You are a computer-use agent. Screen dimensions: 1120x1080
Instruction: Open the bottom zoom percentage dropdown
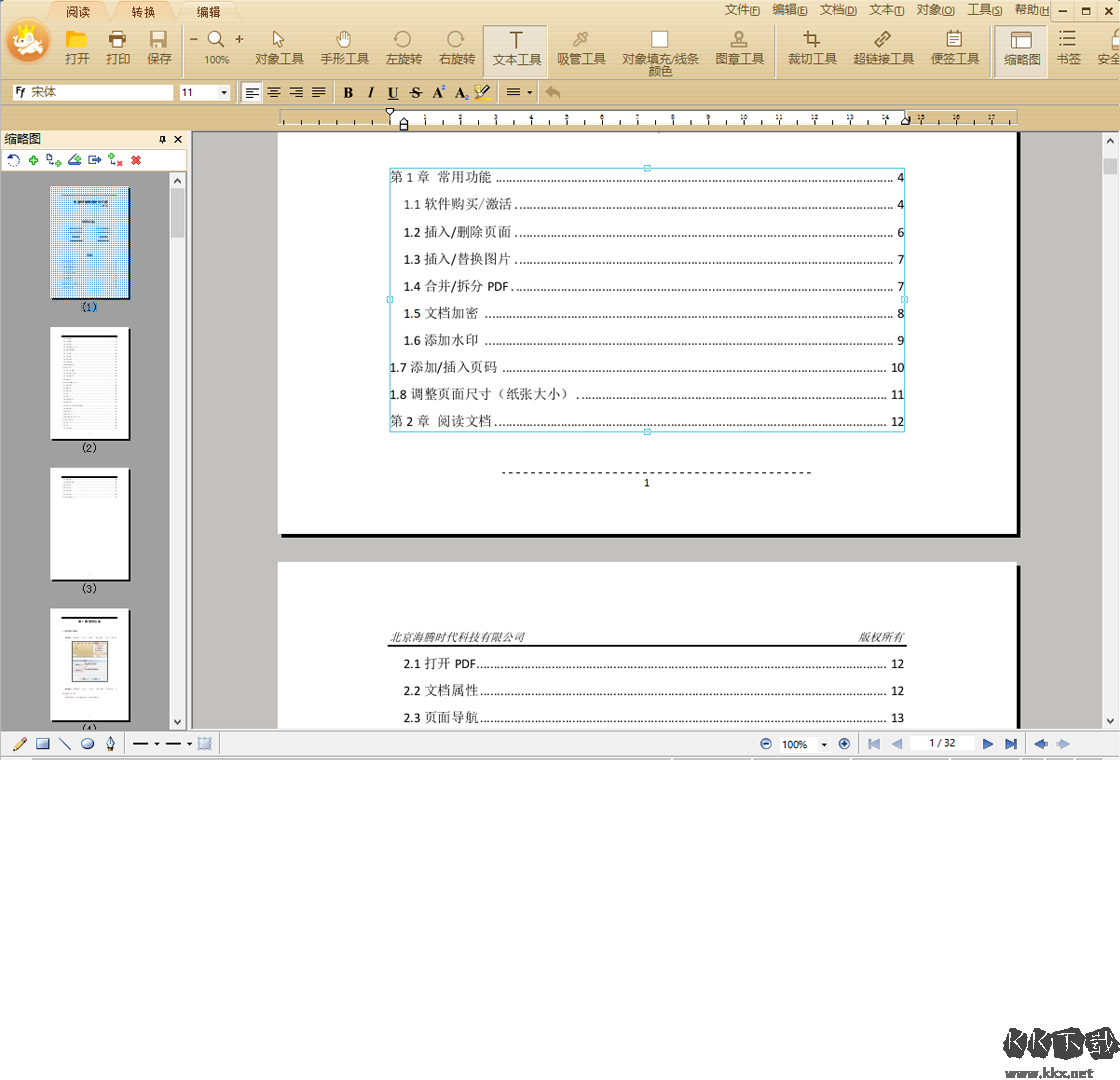pos(824,744)
